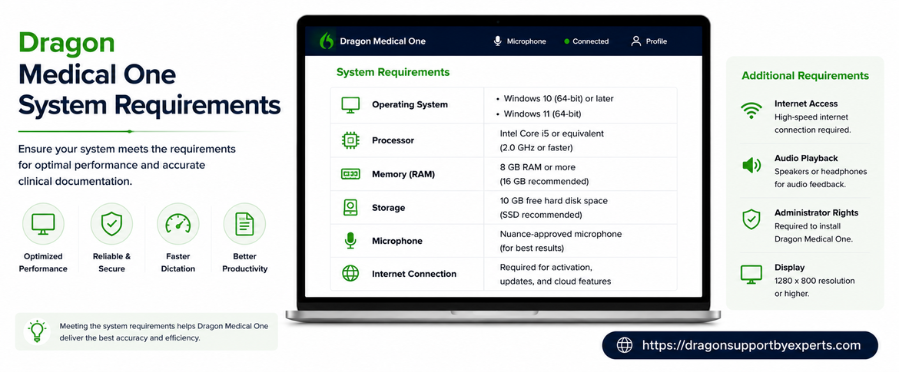Image resolution: width=899 pixels, height=372 pixels.
Task: Click the Storage label
Action: tap(389, 207)
